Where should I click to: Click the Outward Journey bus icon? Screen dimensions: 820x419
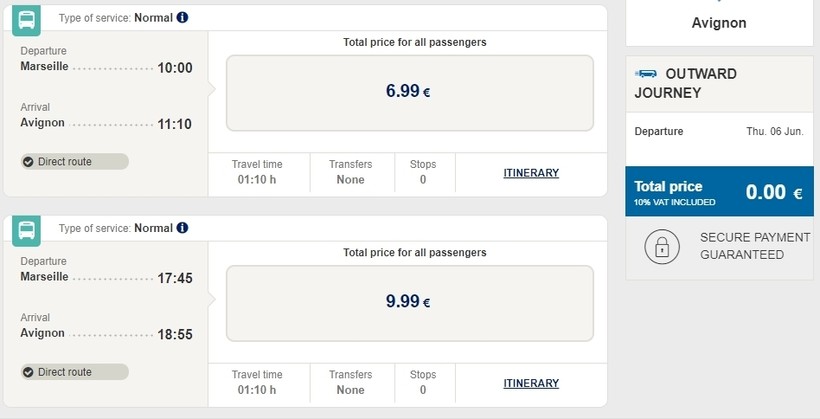point(647,74)
